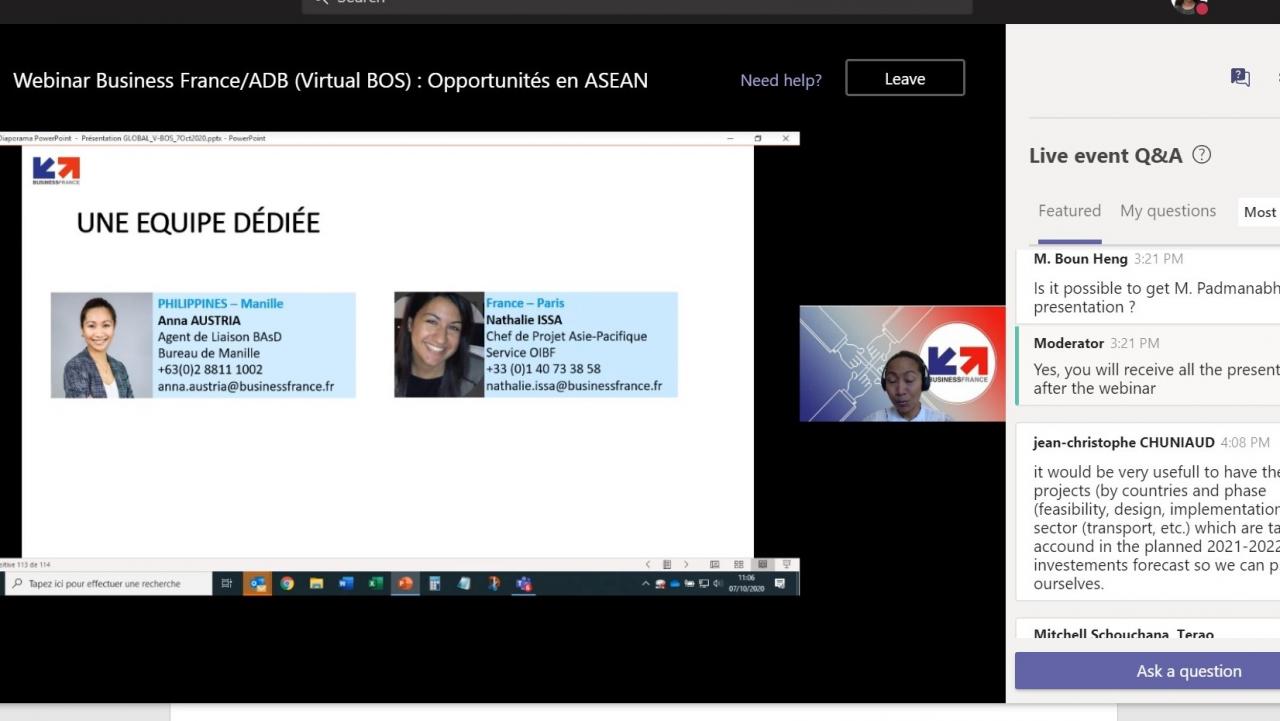Click the Windows search box 'Tapez ici pour effectuer une recherche'

(108, 583)
